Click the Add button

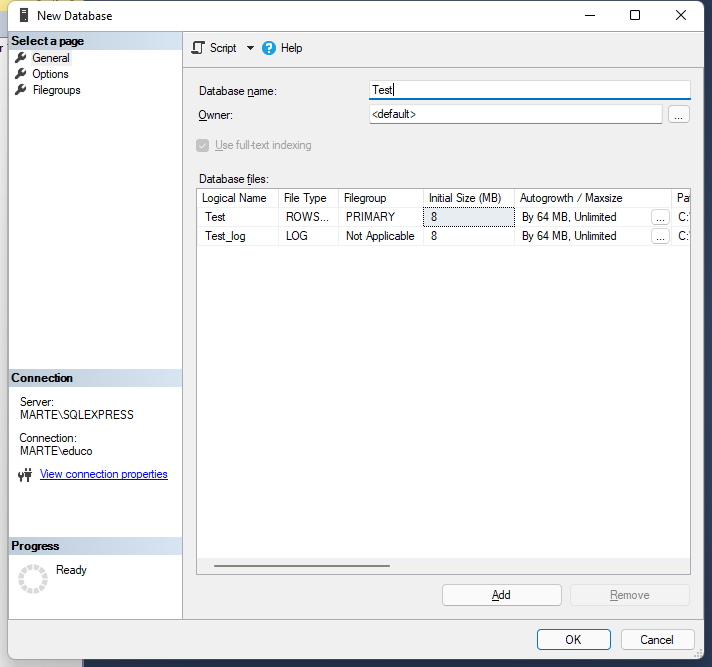pyautogui.click(x=501, y=595)
